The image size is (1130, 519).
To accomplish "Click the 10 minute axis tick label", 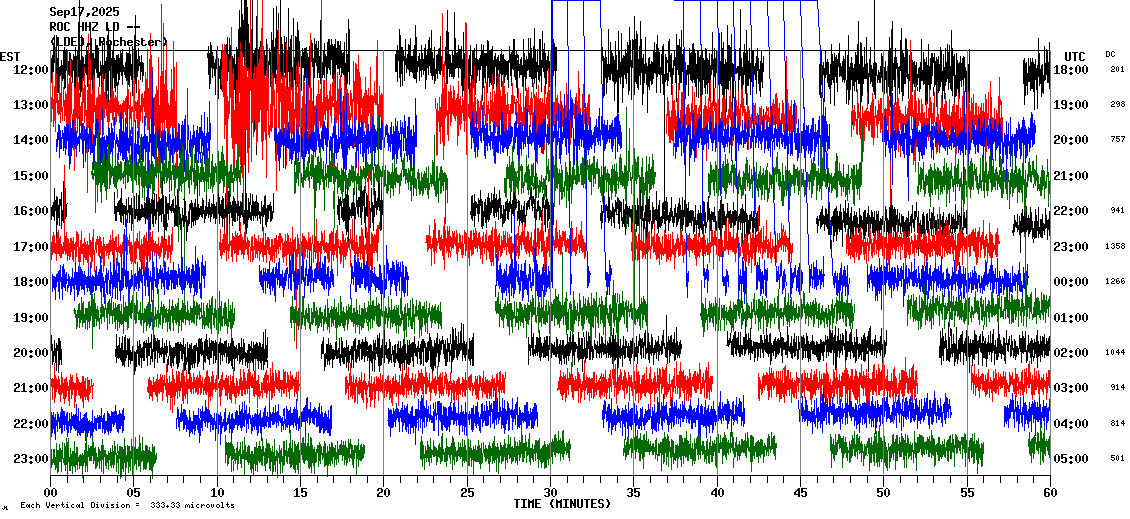I will point(217,493).
